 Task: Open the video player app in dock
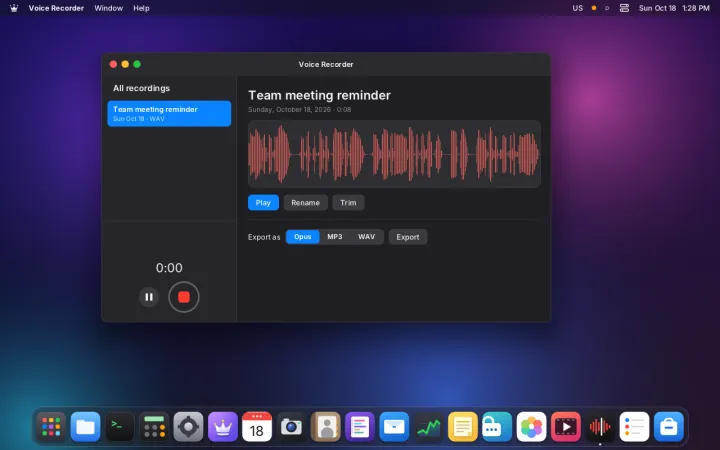pyautogui.click(x=565, y=427)
